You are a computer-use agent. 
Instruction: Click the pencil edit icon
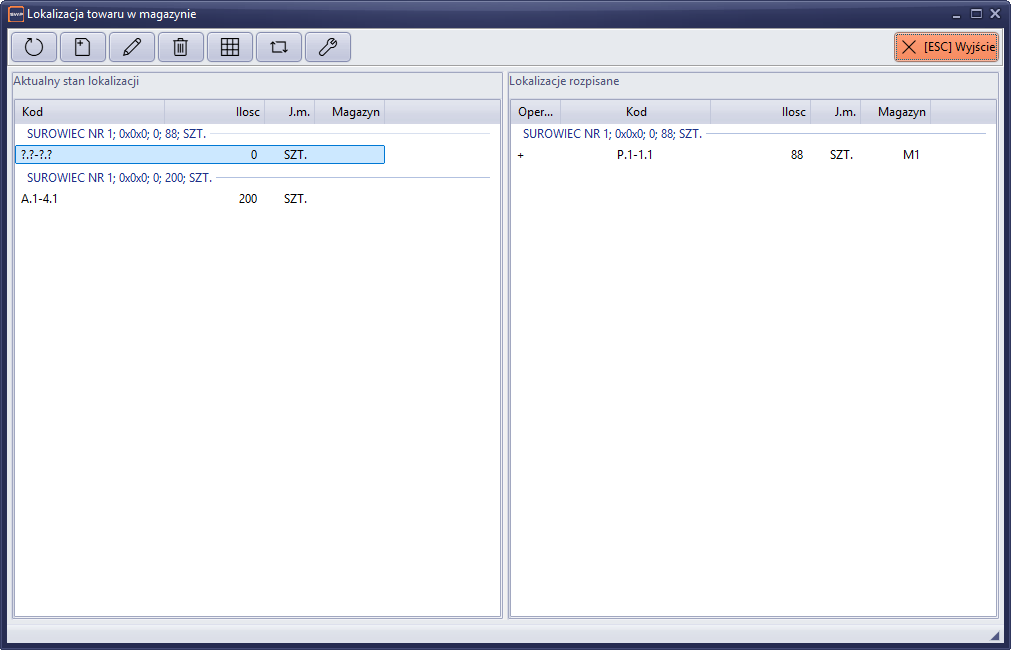click(132, 47)
